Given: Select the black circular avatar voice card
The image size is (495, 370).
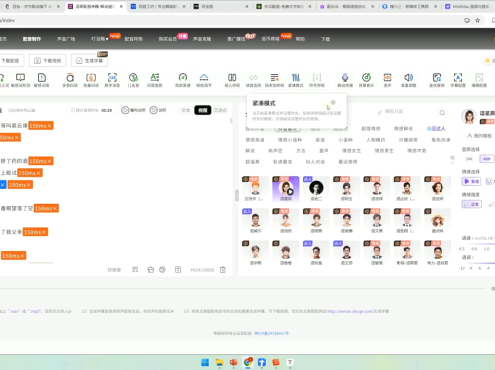Looking at the screenshot, I should point(316,189).
